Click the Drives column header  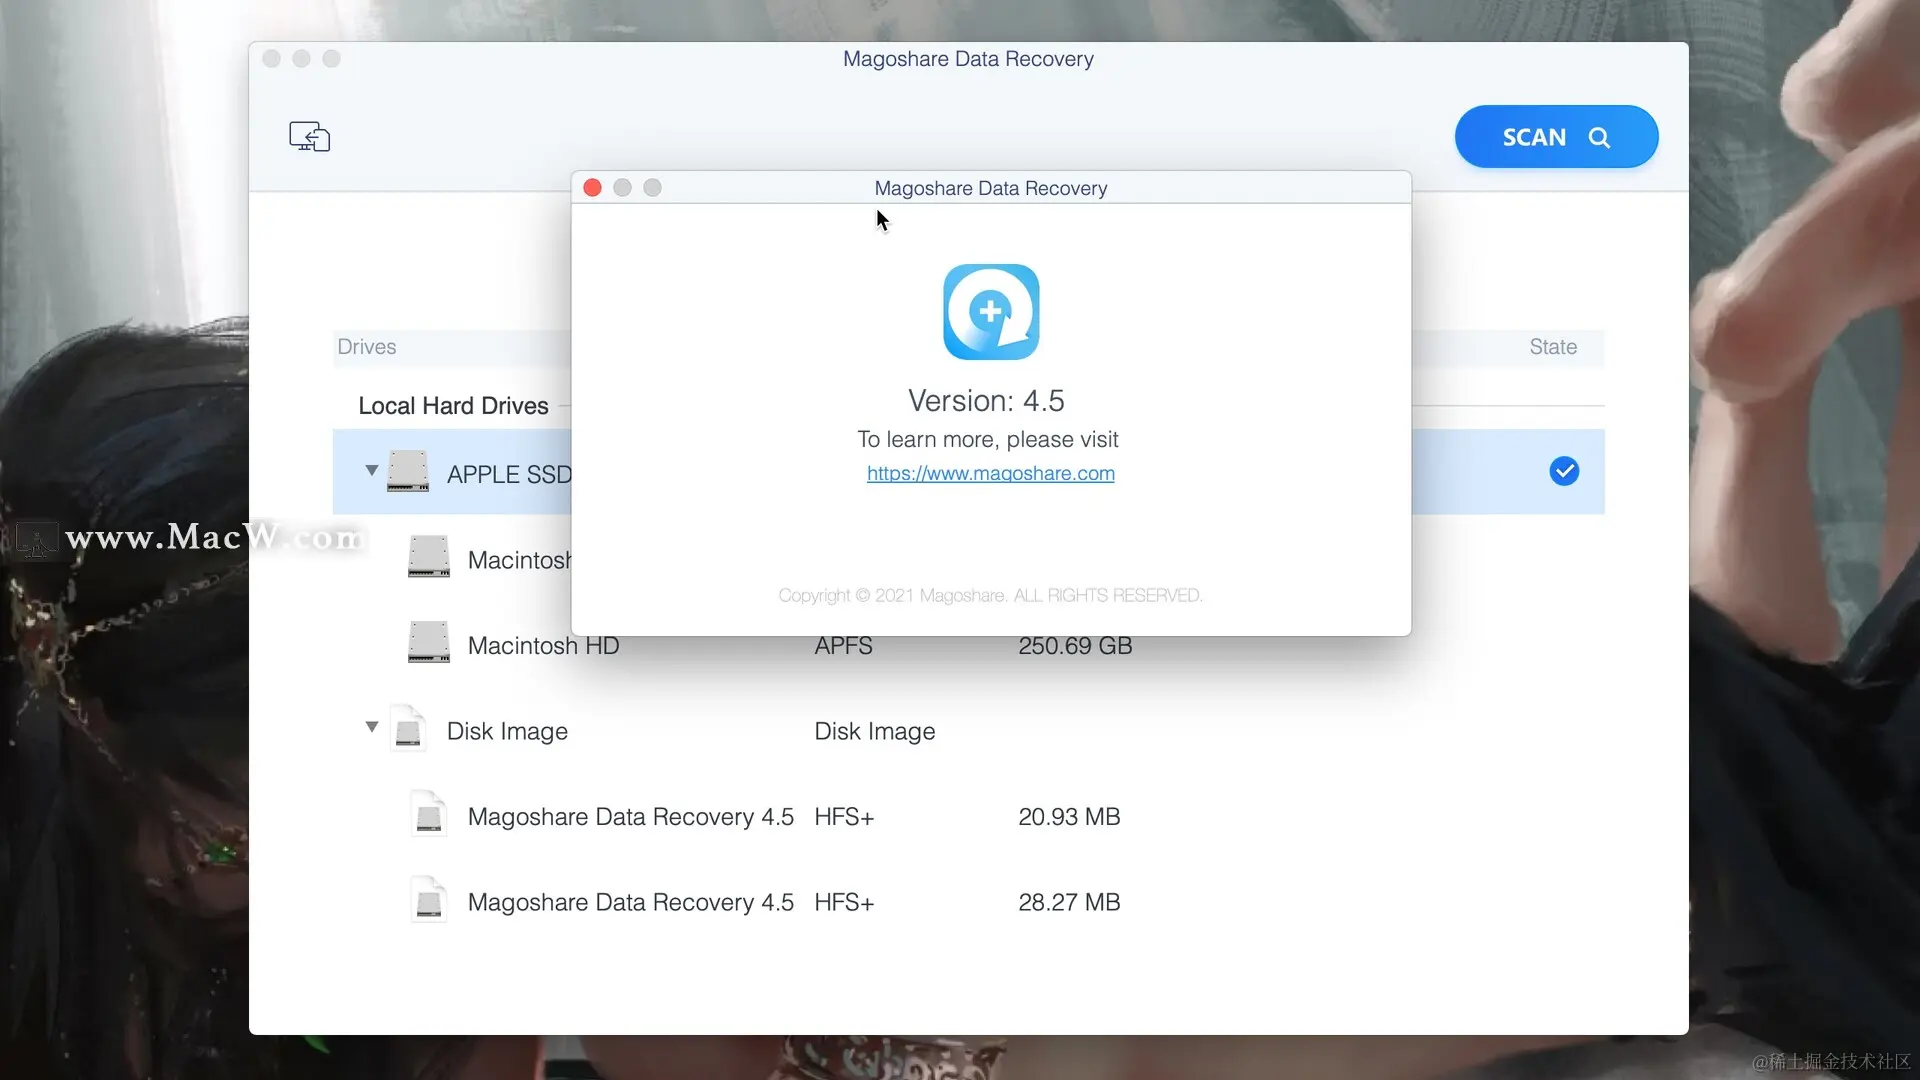(x=366, y=347)
